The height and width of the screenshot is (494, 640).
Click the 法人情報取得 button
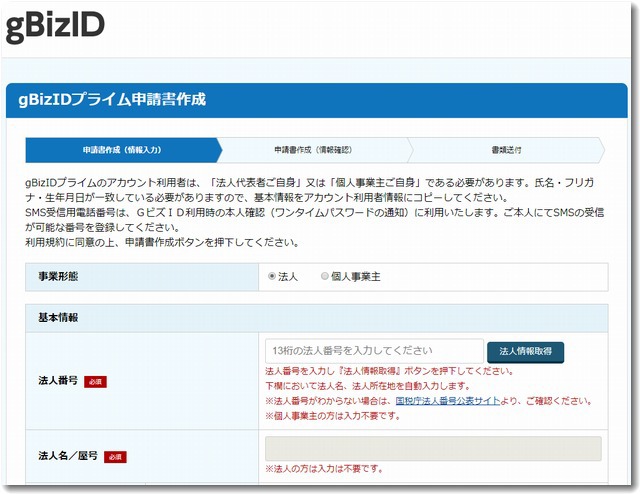525,352
